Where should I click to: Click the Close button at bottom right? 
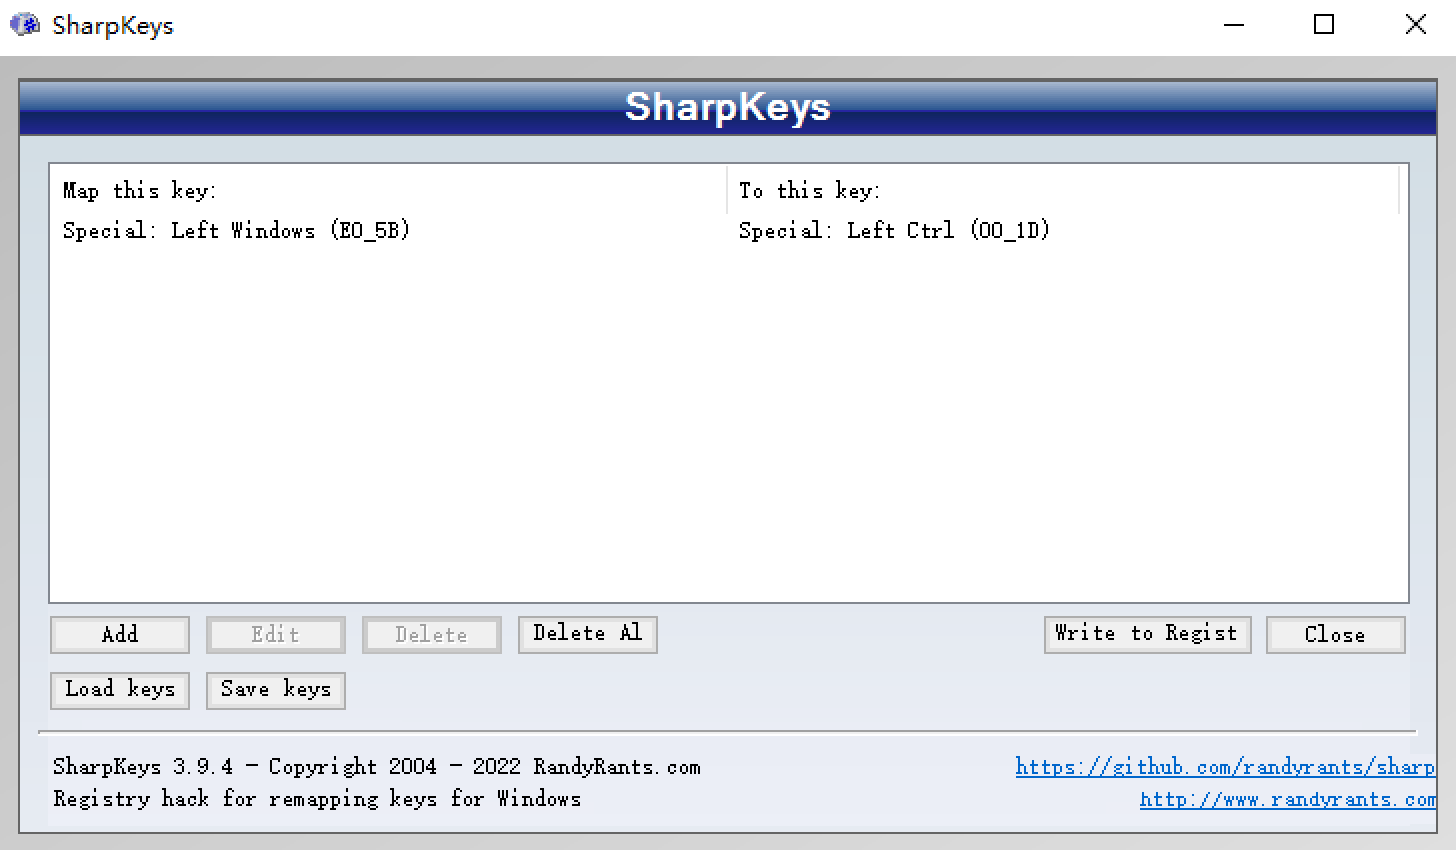pyautogui.click(x=1335, y=634)
